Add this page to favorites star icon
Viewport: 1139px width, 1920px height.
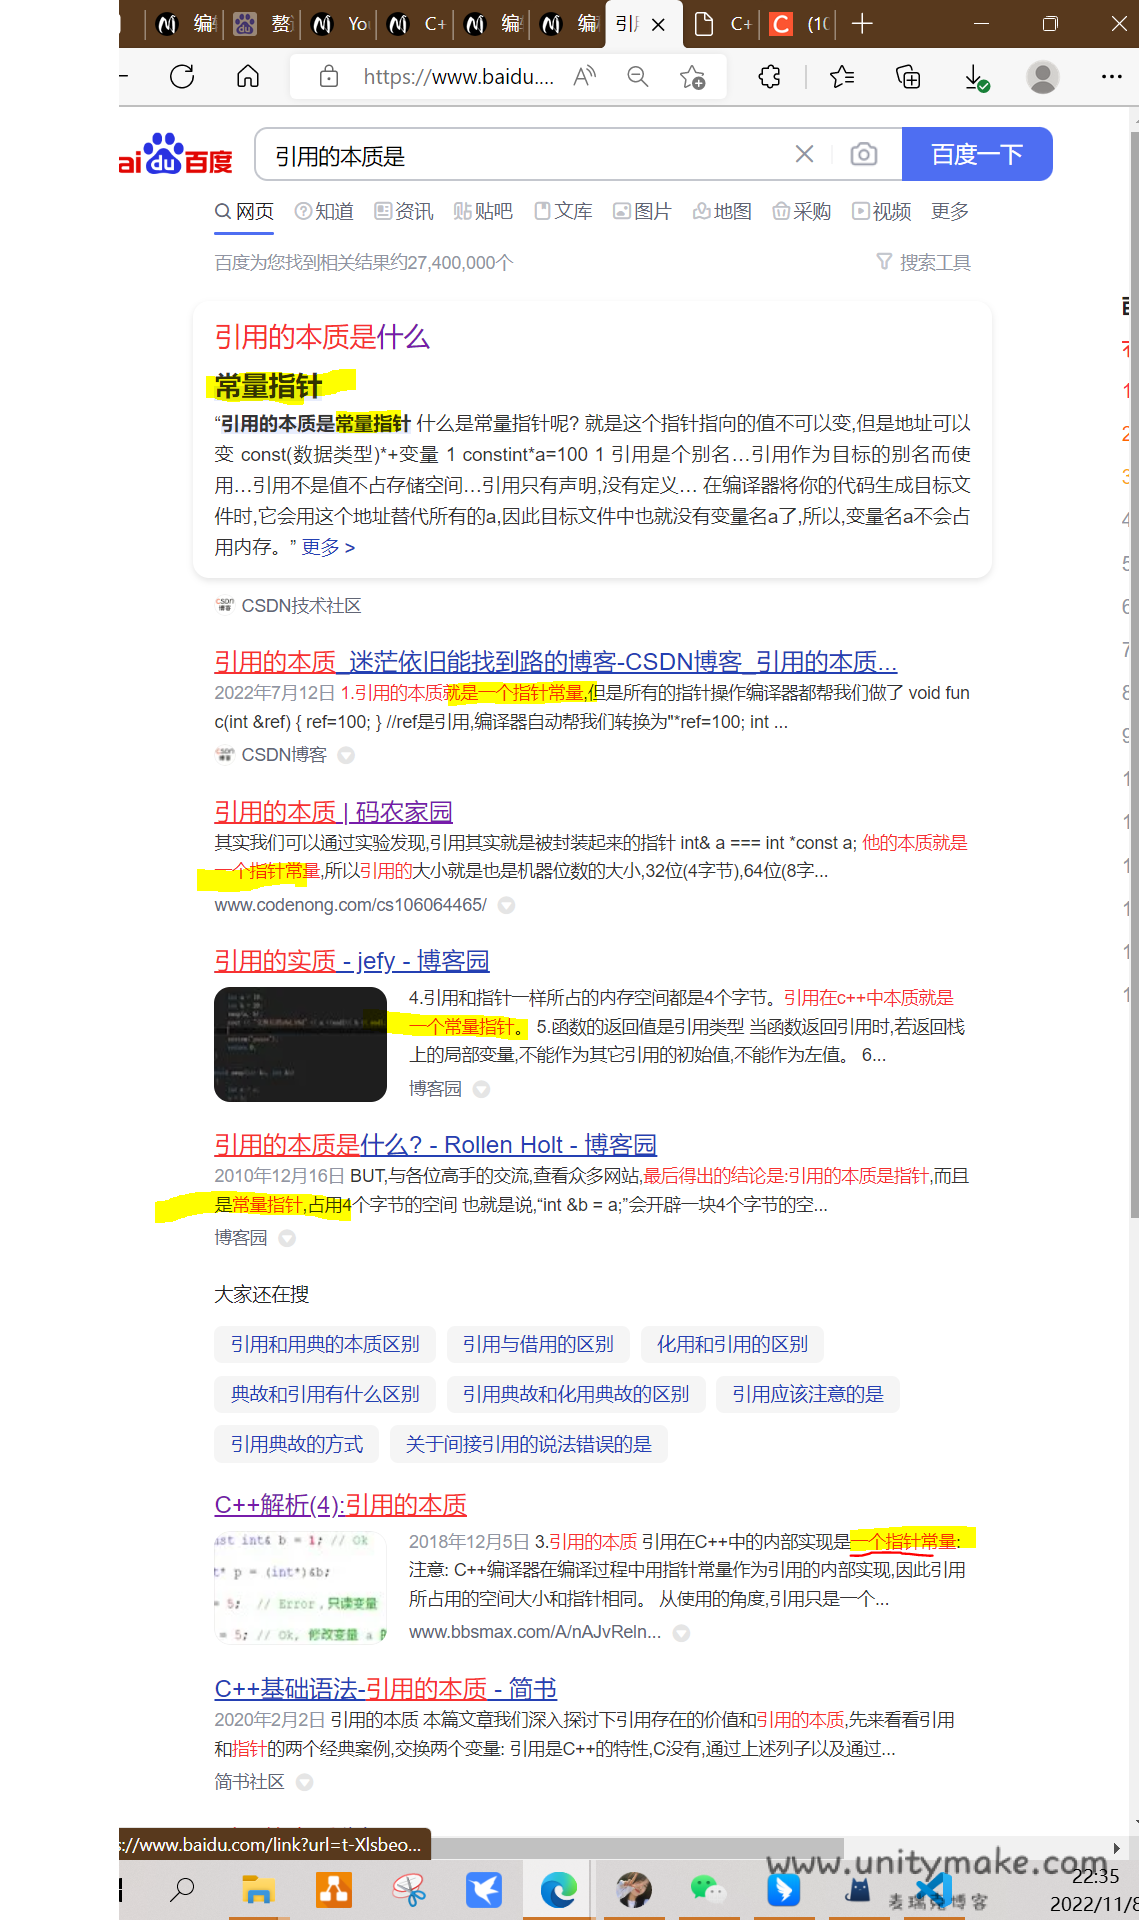[x=692, y=77]
